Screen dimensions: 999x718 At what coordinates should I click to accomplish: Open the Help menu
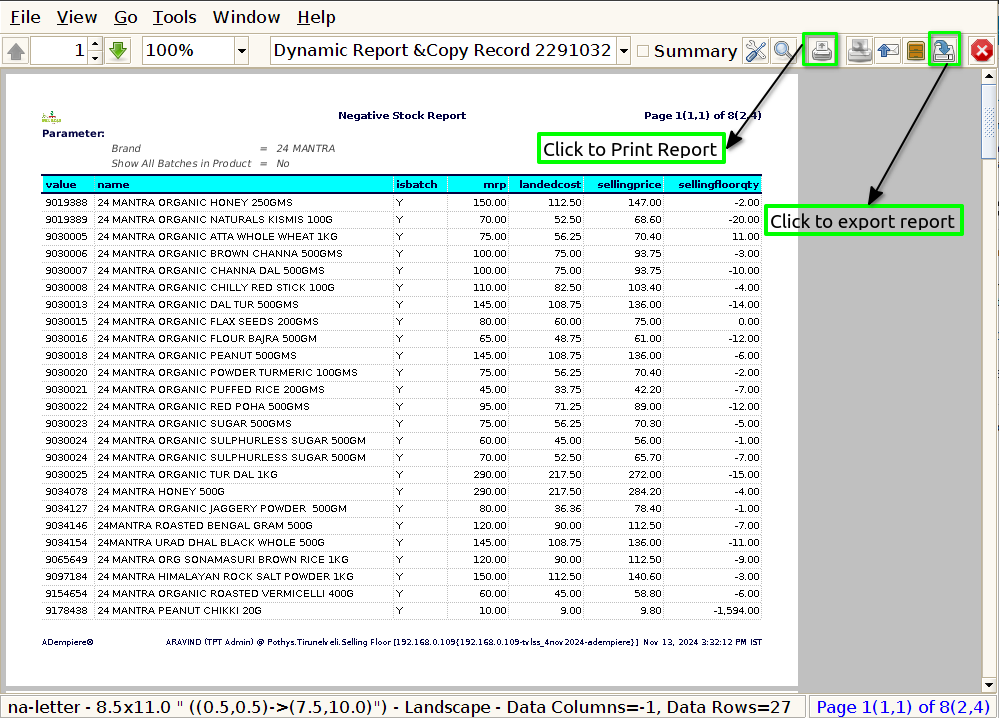[316, 17]
